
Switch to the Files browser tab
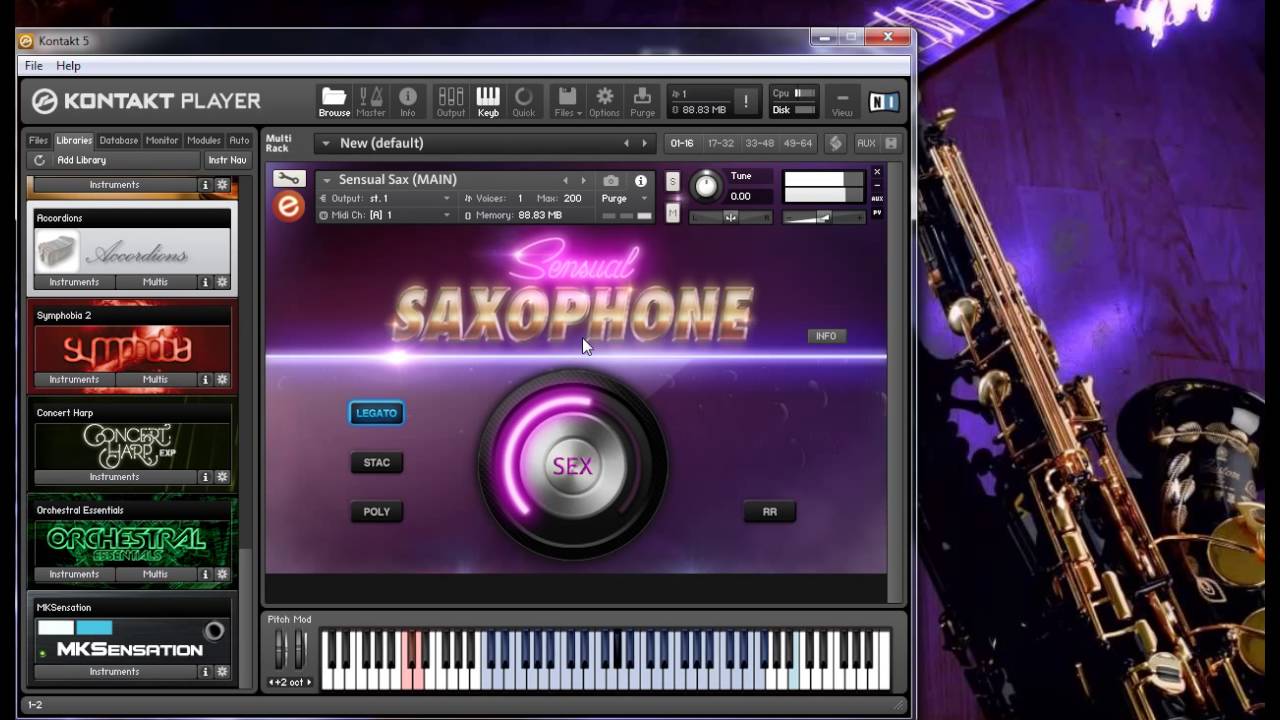coord(38,140)
